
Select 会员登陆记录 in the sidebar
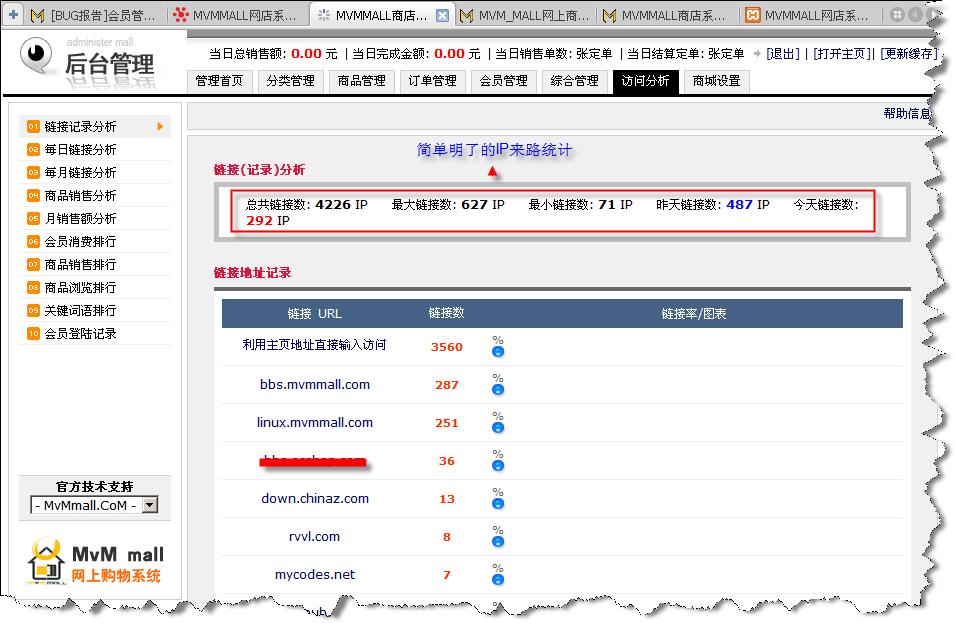pos(95,334)
